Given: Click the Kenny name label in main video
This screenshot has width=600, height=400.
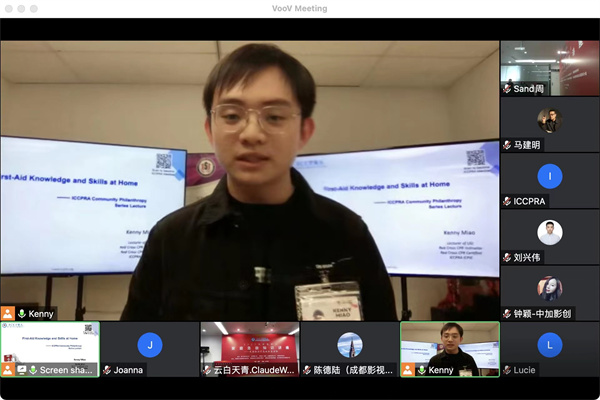Looking at the screenshot, I should (x=41, y=314).
